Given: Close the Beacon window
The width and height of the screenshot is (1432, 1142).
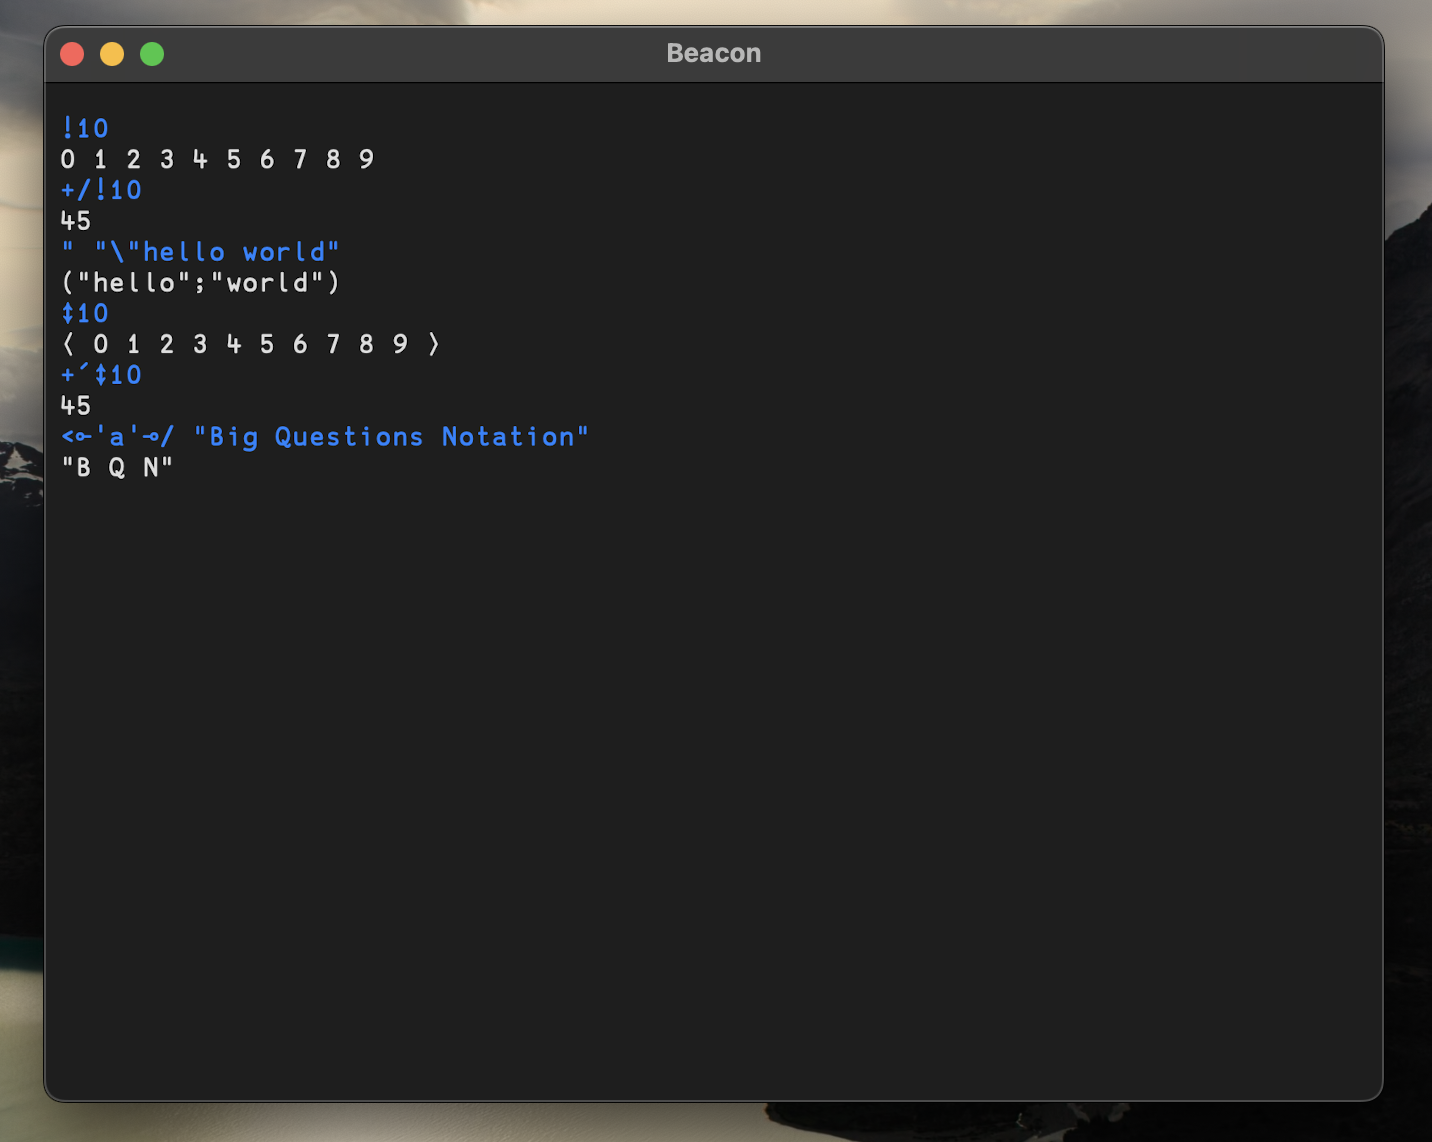Looking at the screenshot, I should coord(72,54).
